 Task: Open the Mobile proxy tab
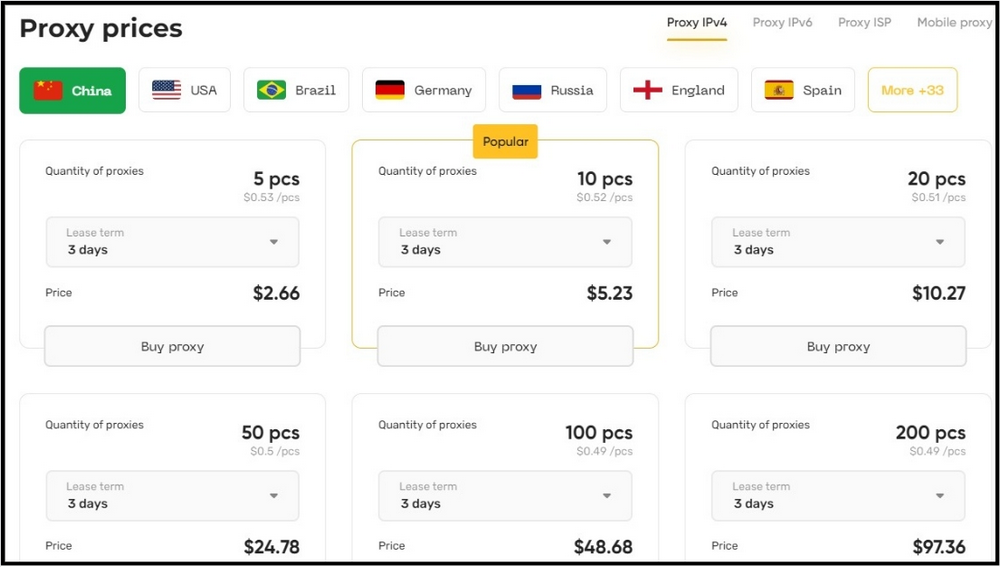[955, 23]
